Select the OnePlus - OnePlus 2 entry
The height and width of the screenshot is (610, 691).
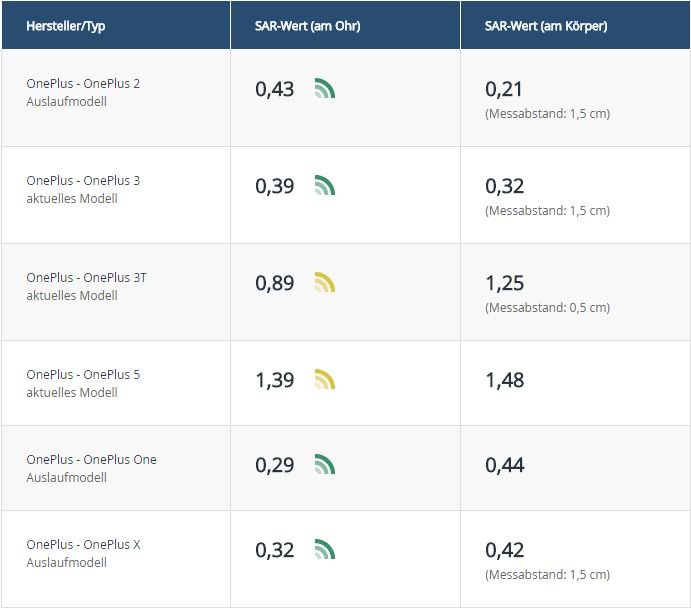coord(83,83)
